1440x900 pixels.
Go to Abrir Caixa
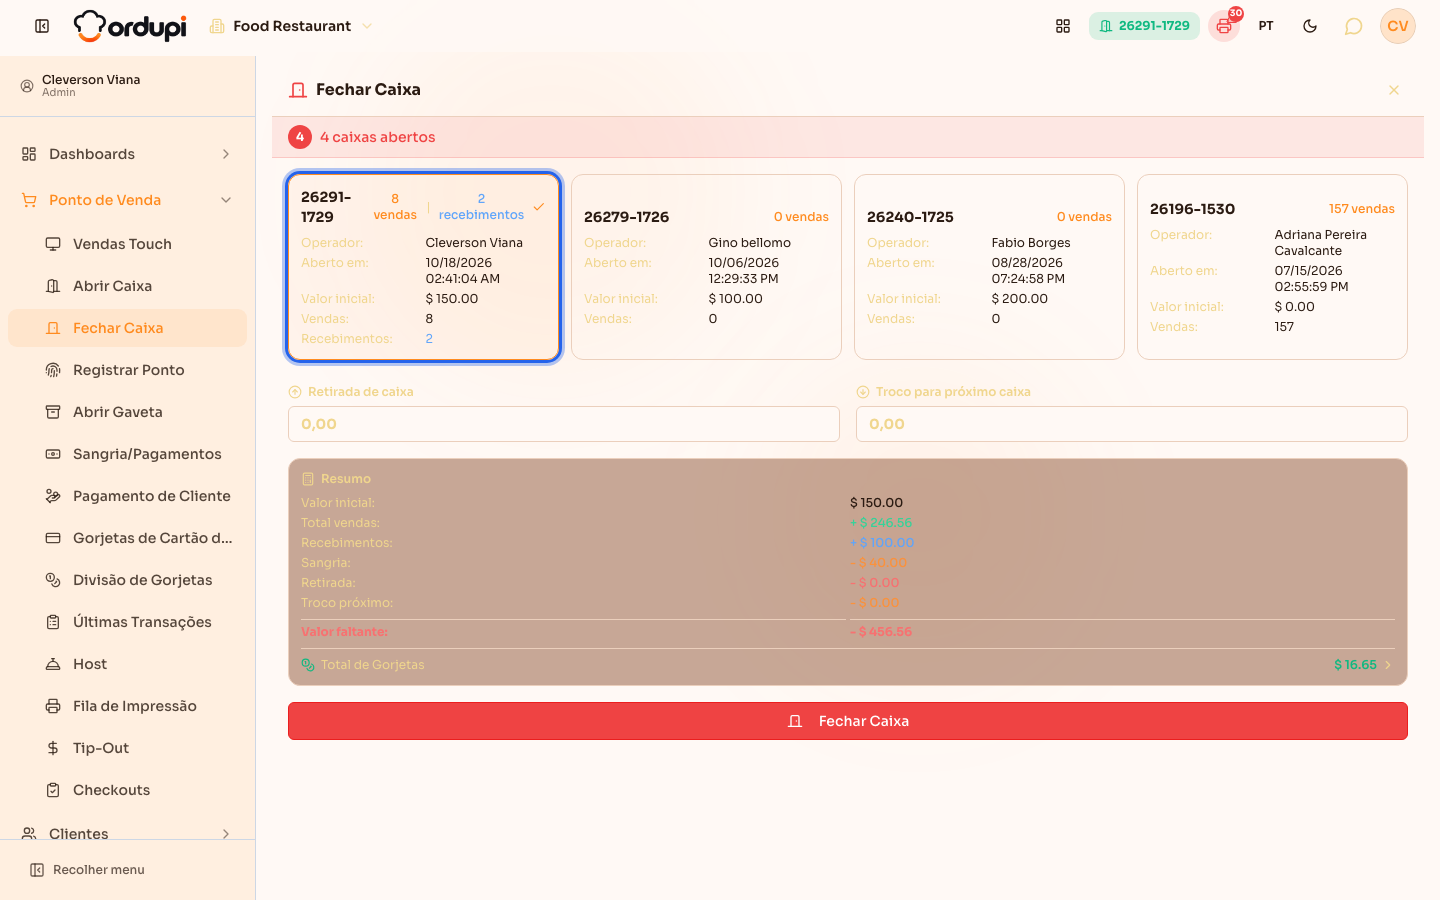(x=127, y=286)
